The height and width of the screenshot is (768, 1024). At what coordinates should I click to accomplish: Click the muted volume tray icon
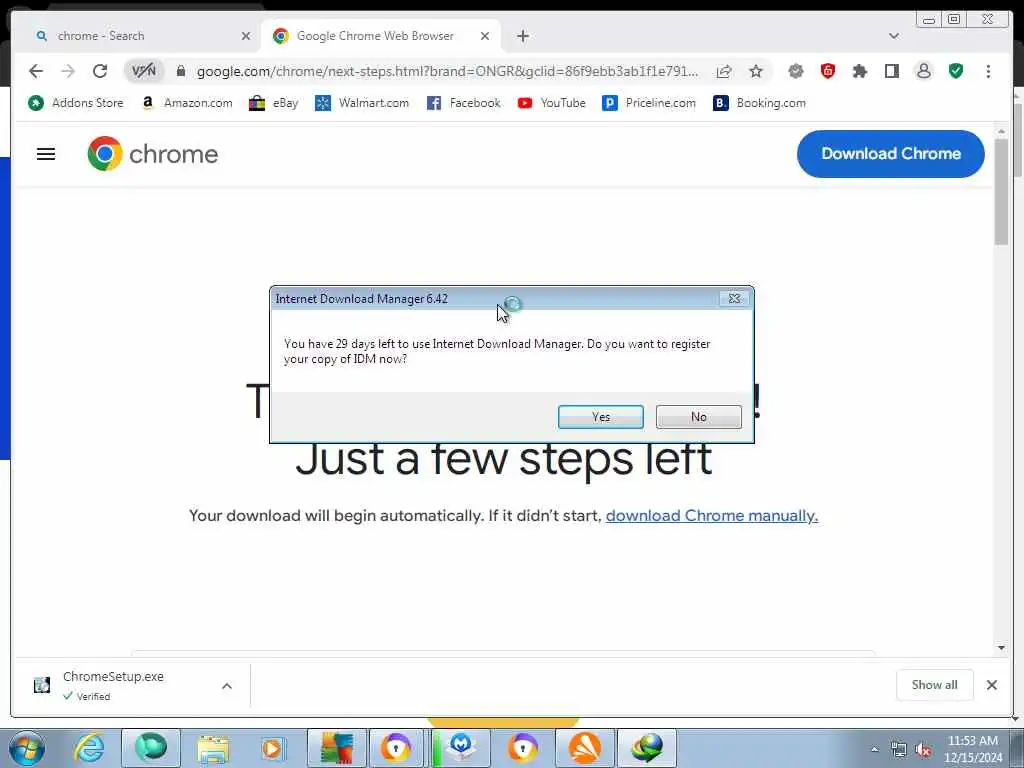coord(923,750)
